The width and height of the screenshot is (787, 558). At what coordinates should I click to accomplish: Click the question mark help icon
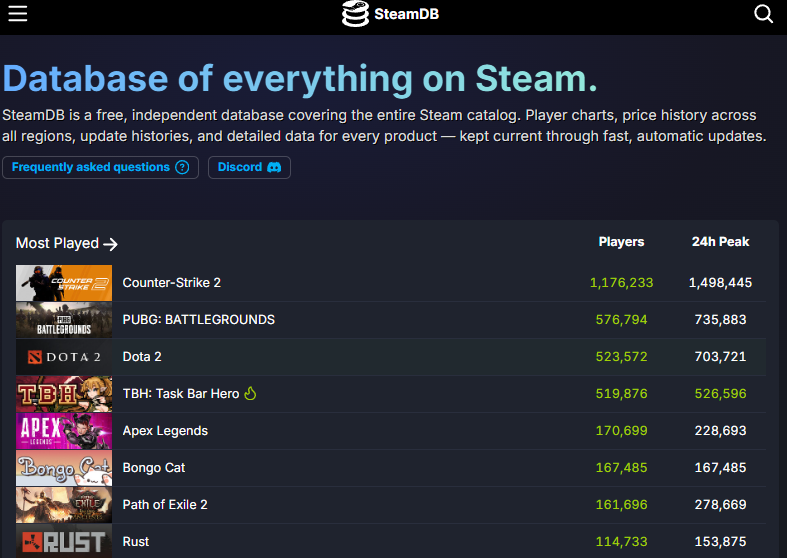(182, 167)
